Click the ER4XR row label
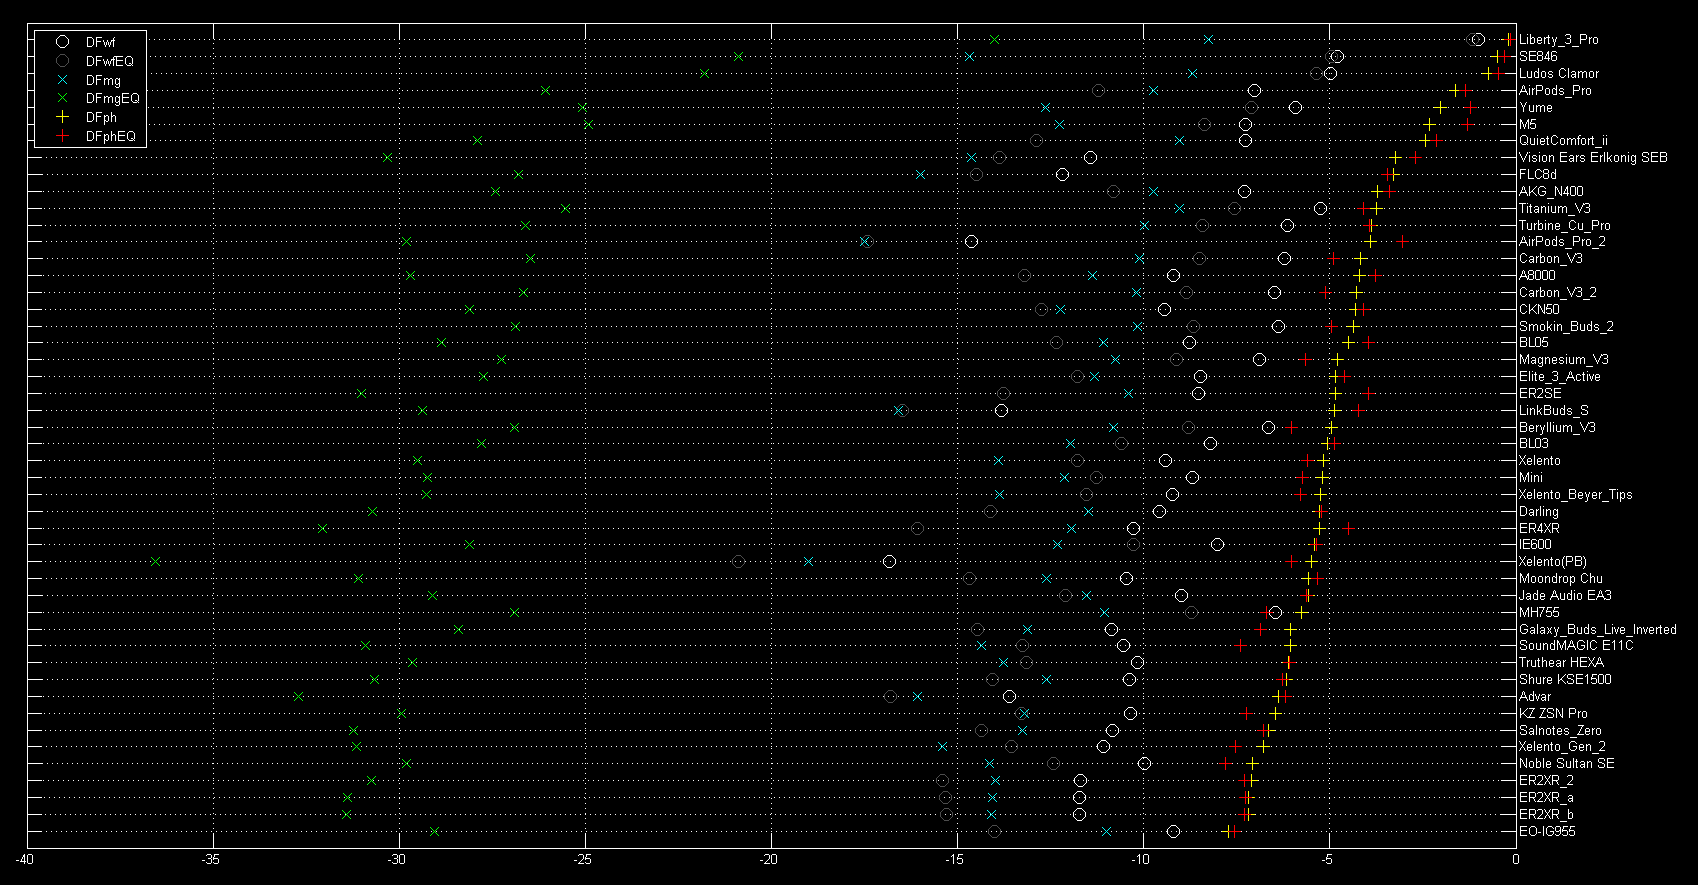Screen dimensions: 1698x885 [1539, 529]
